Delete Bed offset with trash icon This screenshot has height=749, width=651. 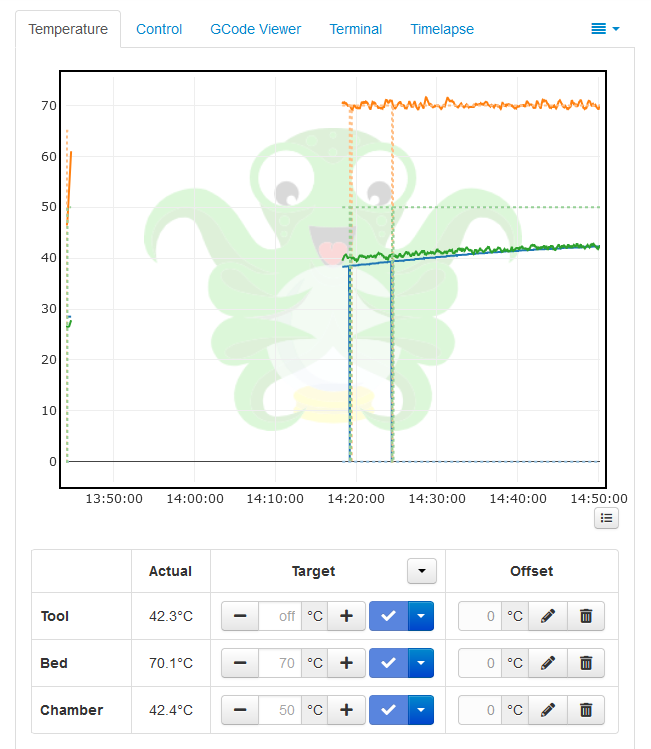(x=586, y=663)
